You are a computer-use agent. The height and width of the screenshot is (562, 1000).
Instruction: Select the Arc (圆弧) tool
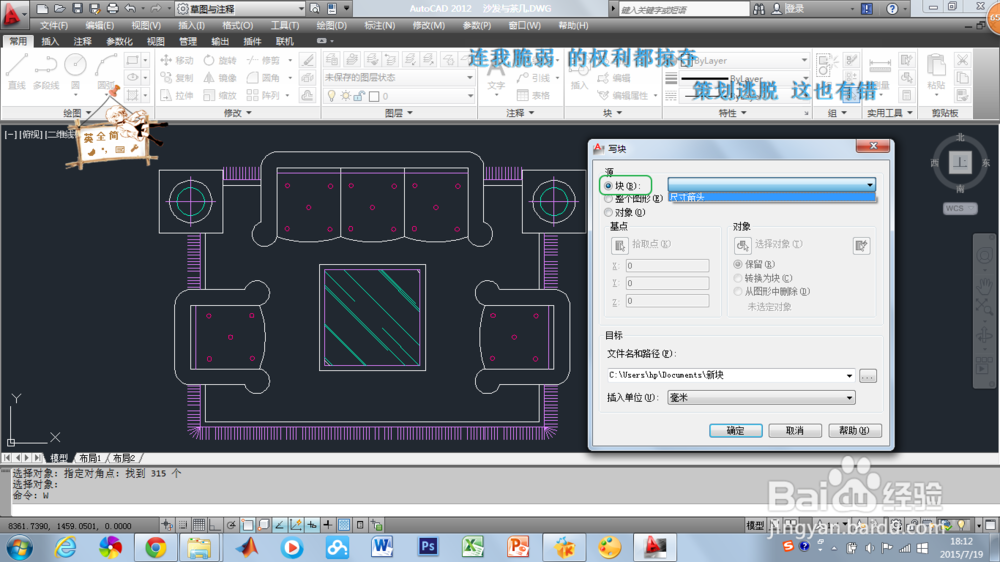coord(106,71)
